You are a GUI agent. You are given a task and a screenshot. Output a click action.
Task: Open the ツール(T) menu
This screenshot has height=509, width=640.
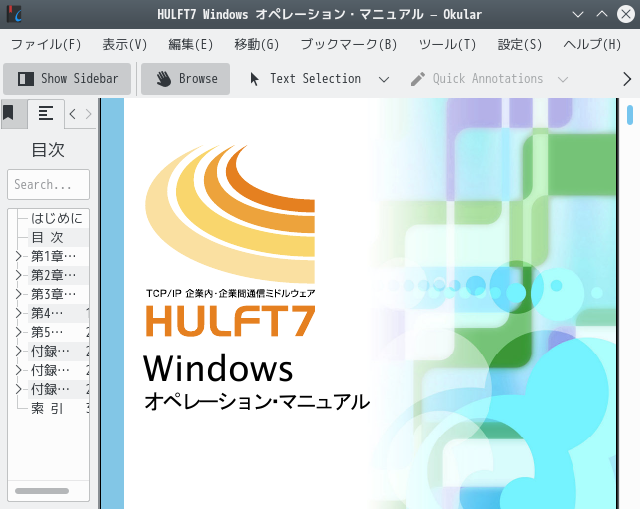[447, 44]
